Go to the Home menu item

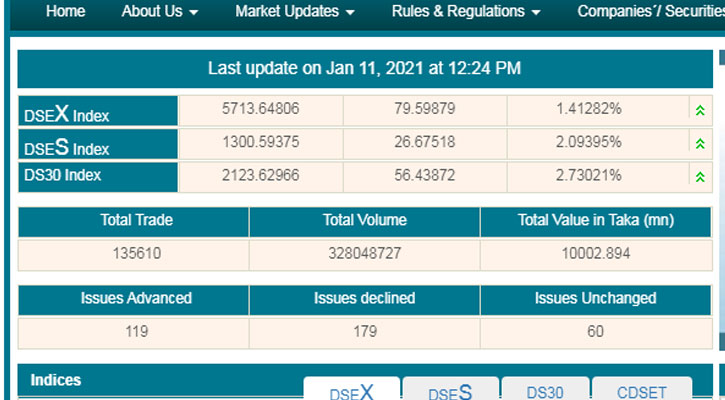point(66,12)
